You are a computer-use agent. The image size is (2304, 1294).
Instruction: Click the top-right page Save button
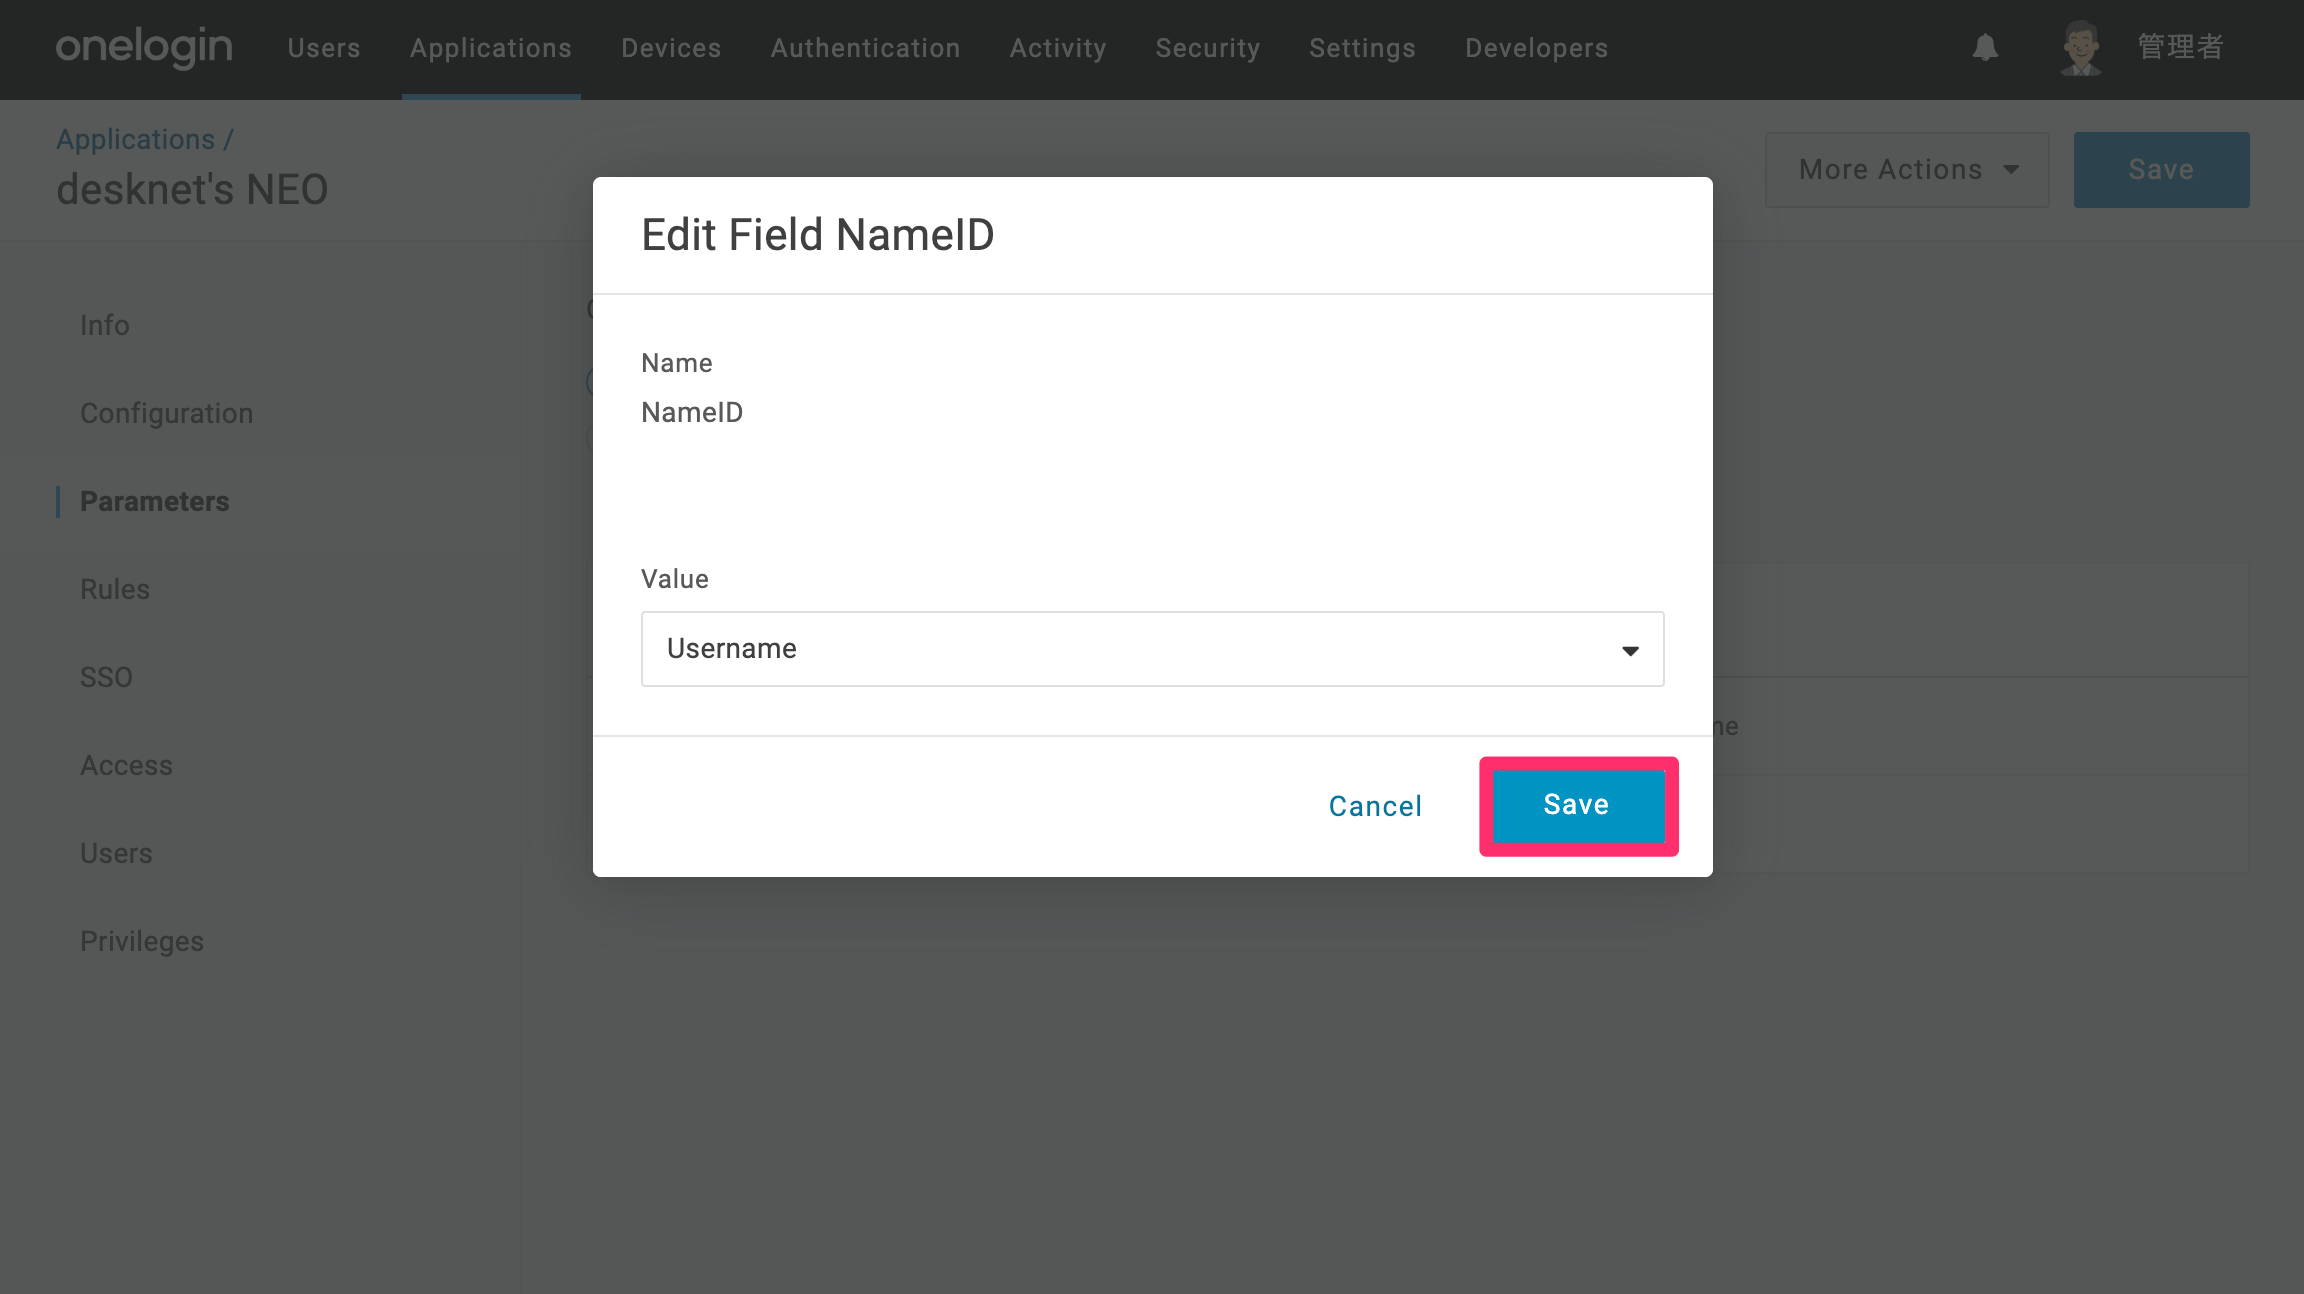(2161, 170)
